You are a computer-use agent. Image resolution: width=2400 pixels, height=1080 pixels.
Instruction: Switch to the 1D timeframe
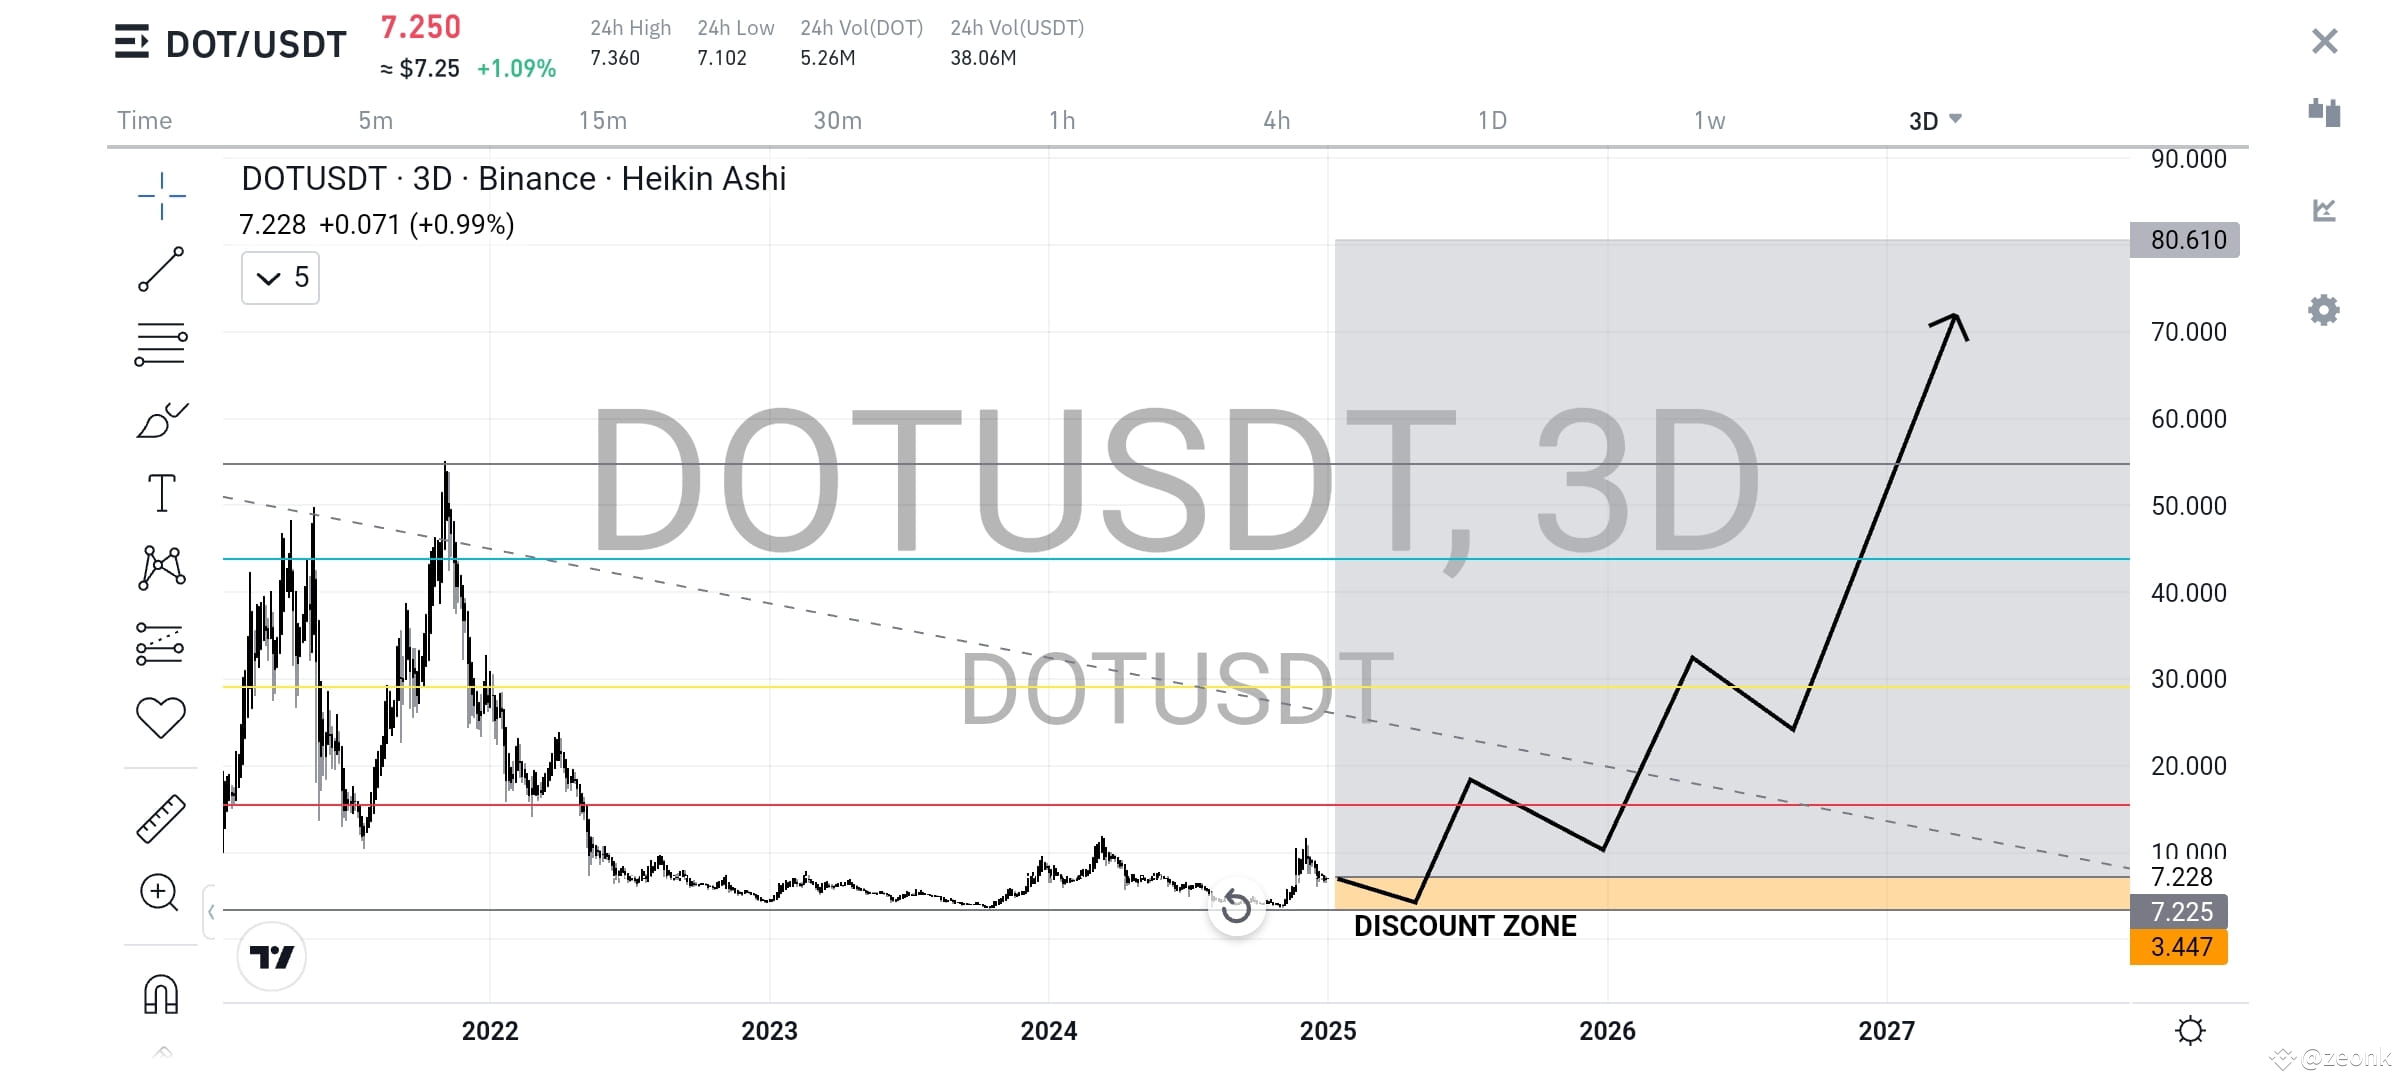(1493, 120)
